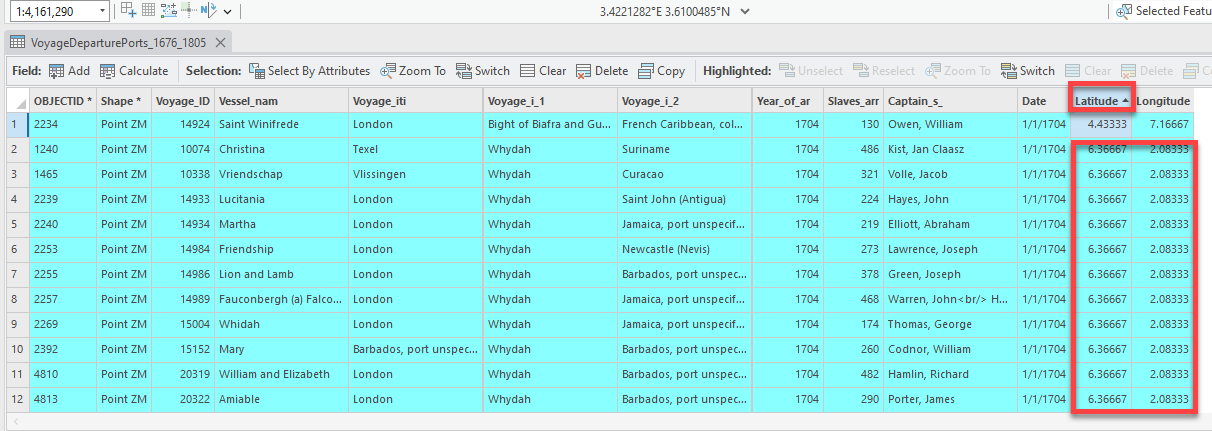Open the map scale dropdown
Screen dimensions: 1212x431
[x=102, y=11]
